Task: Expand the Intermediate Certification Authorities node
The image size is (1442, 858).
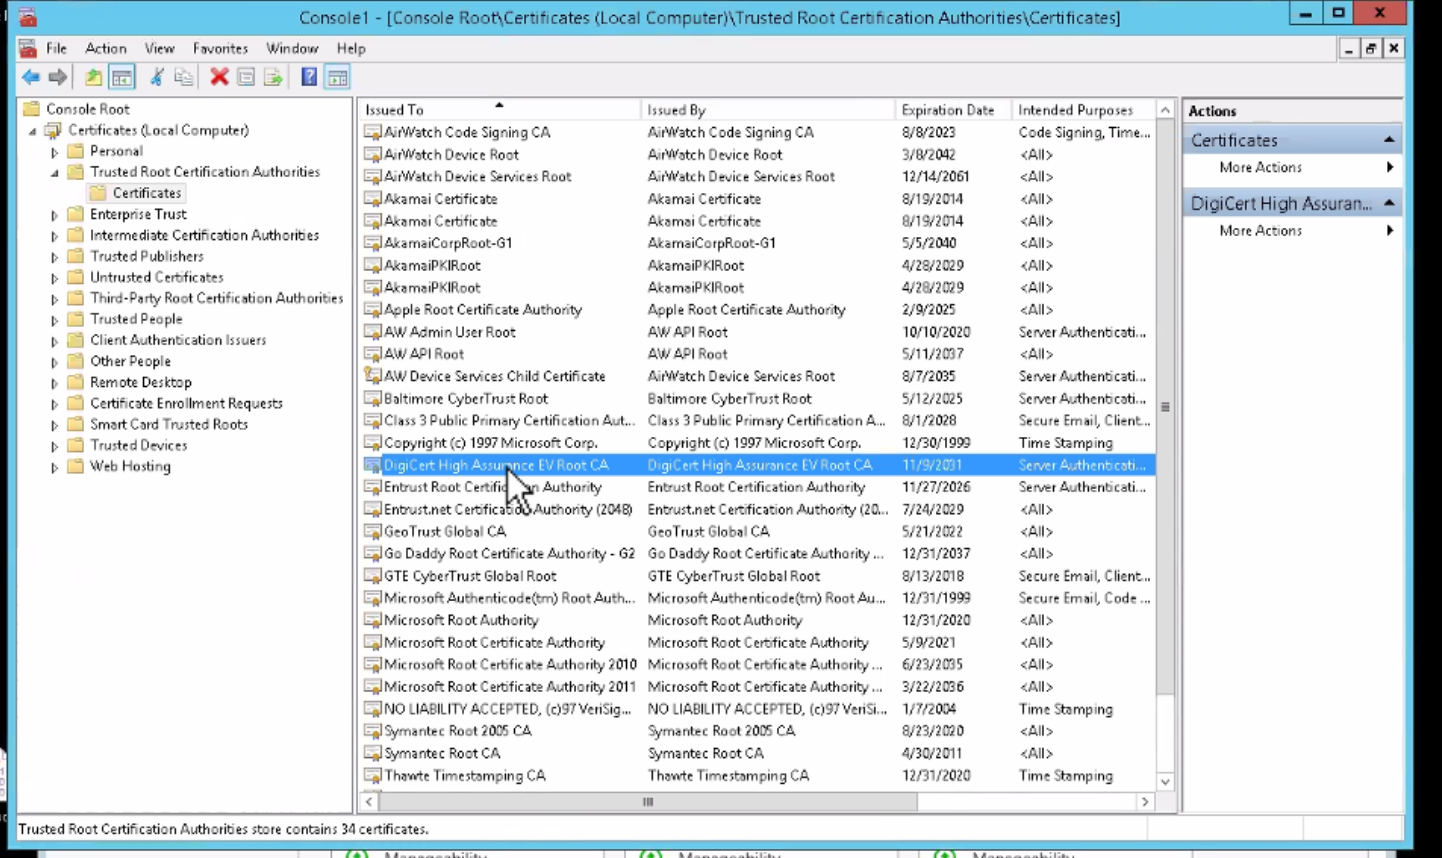Action: [x=55, y=236]
